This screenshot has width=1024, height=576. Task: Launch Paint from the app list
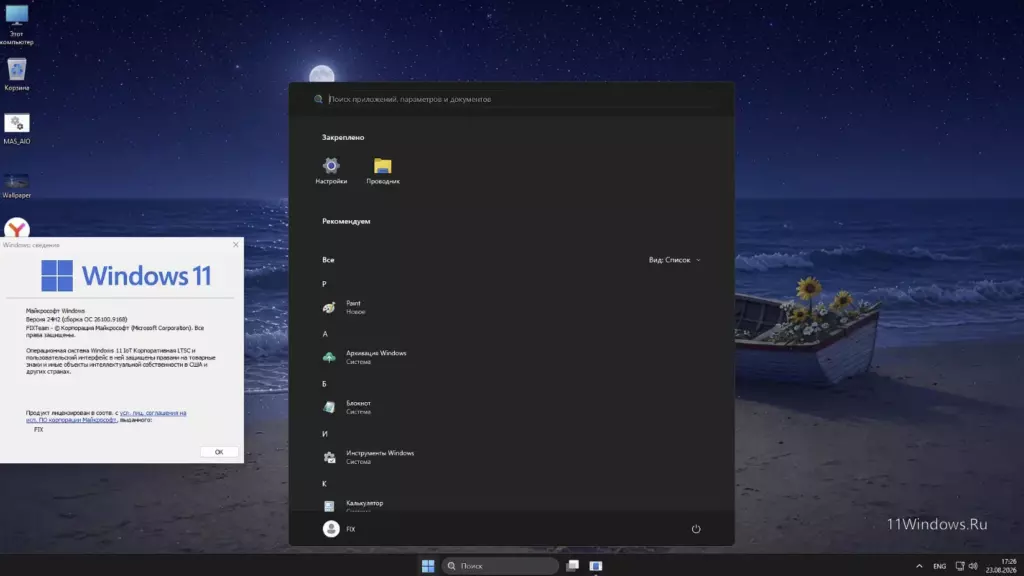tap(509, 307)
